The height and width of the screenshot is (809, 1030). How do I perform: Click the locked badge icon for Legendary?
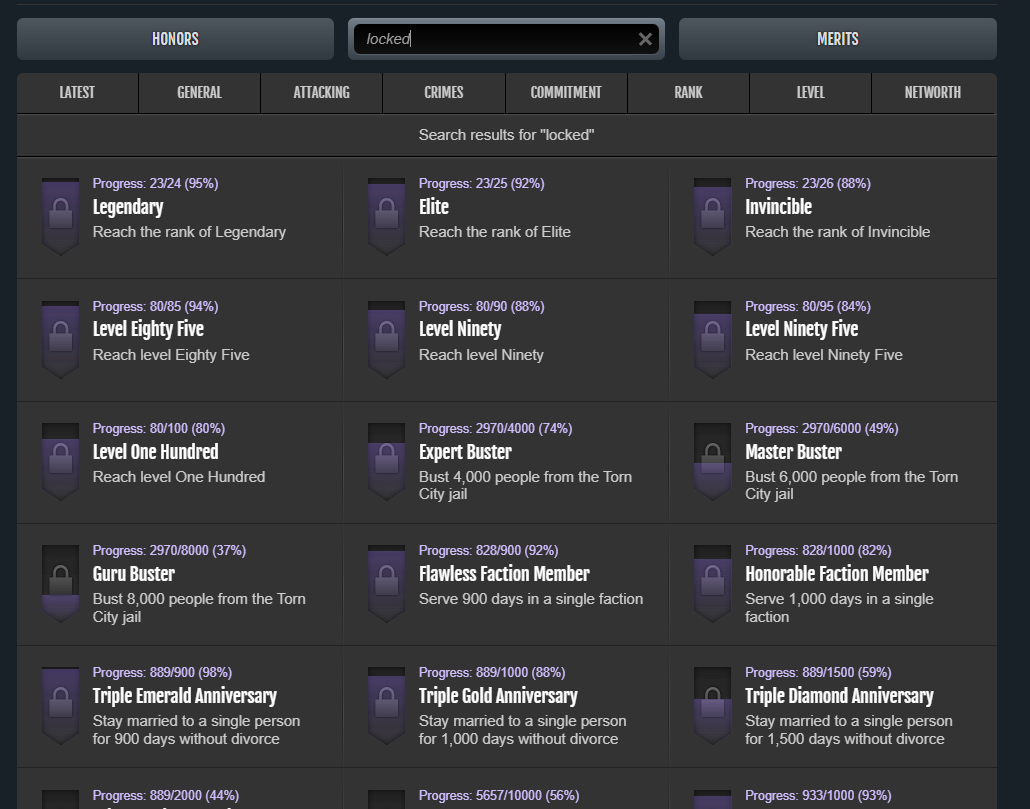point(60,217)
